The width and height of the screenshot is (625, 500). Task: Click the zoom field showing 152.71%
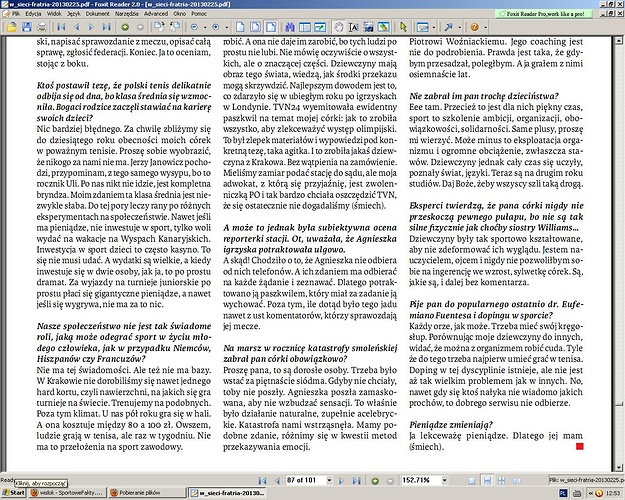pyautogui.click(x=421, y=480)
